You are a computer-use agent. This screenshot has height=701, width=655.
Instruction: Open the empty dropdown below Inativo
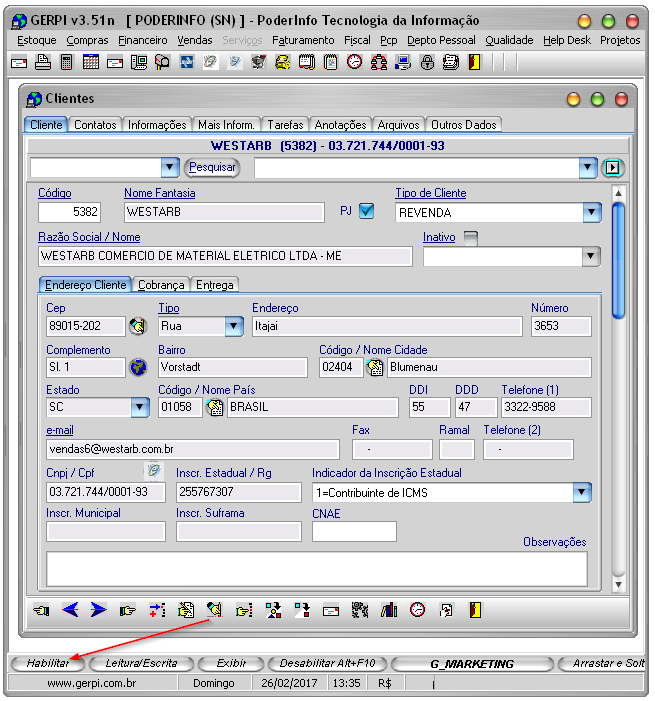click(x=591, y=256)
